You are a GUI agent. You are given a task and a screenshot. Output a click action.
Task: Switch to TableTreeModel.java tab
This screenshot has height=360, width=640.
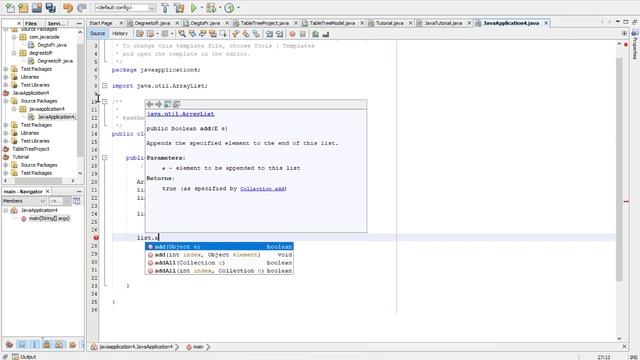(332, 23)
